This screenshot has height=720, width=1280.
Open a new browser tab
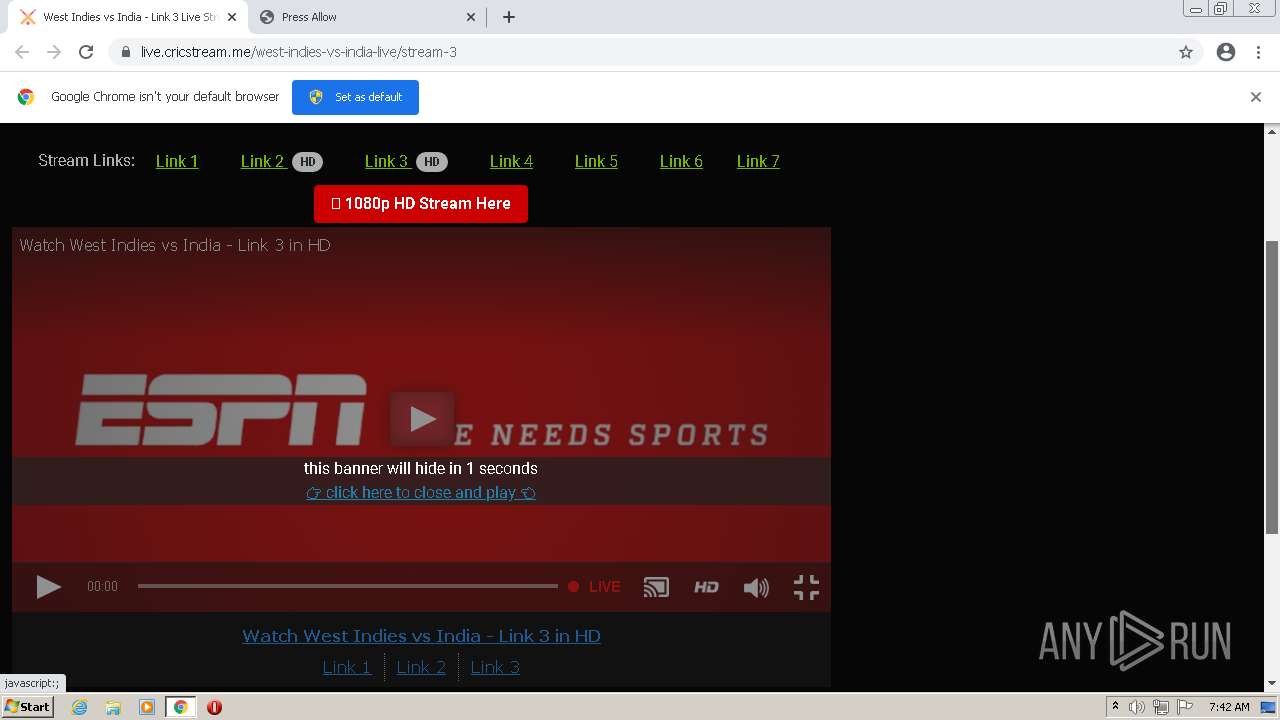click(x=509, y=17)
